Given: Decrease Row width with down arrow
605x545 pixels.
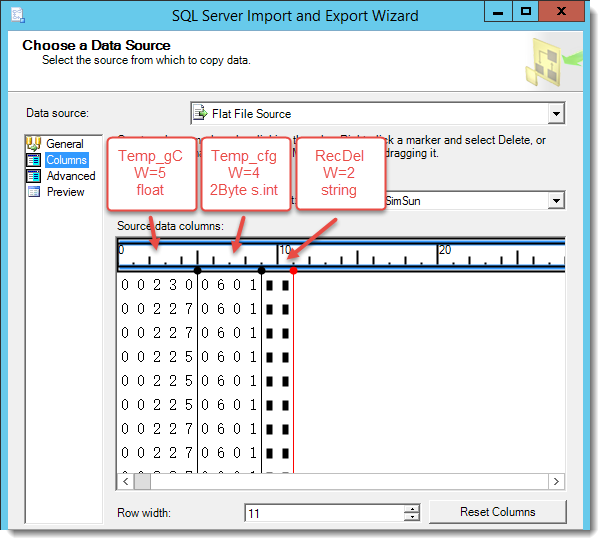Looking at the screenshot, I should (x=411, y=517).
